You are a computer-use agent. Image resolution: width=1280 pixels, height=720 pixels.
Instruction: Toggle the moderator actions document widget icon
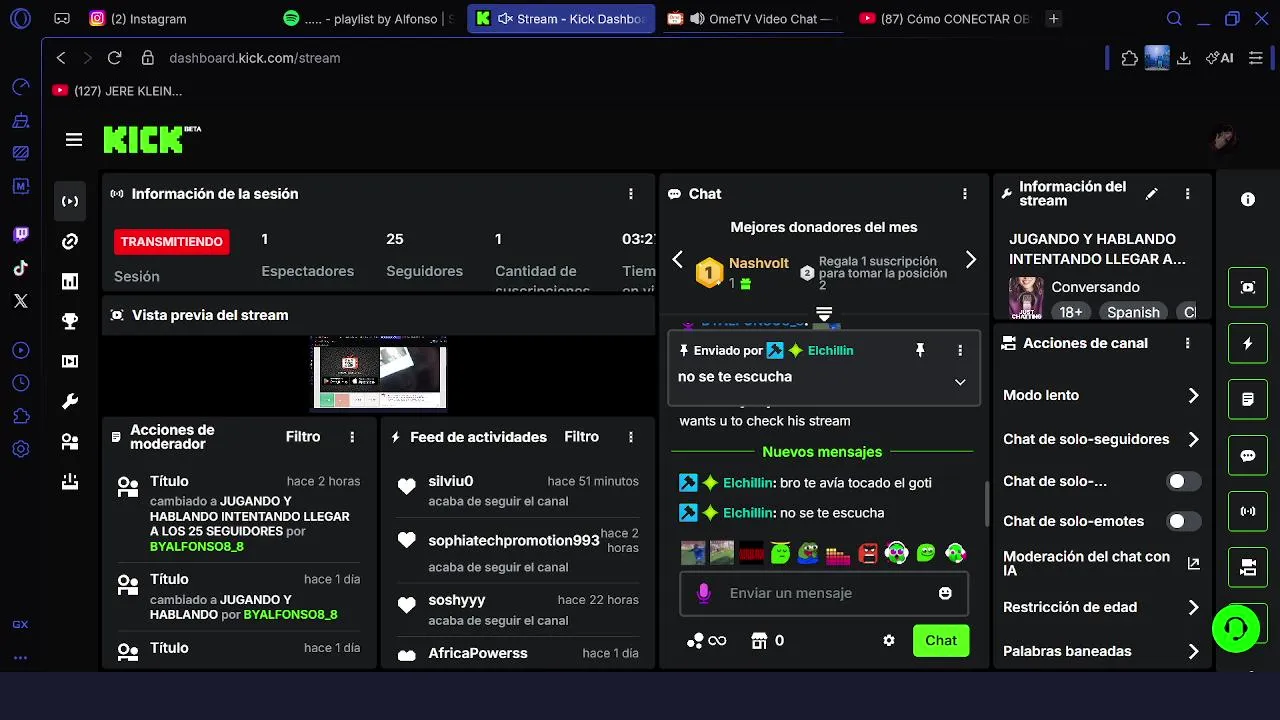[x=1248, y=399]
